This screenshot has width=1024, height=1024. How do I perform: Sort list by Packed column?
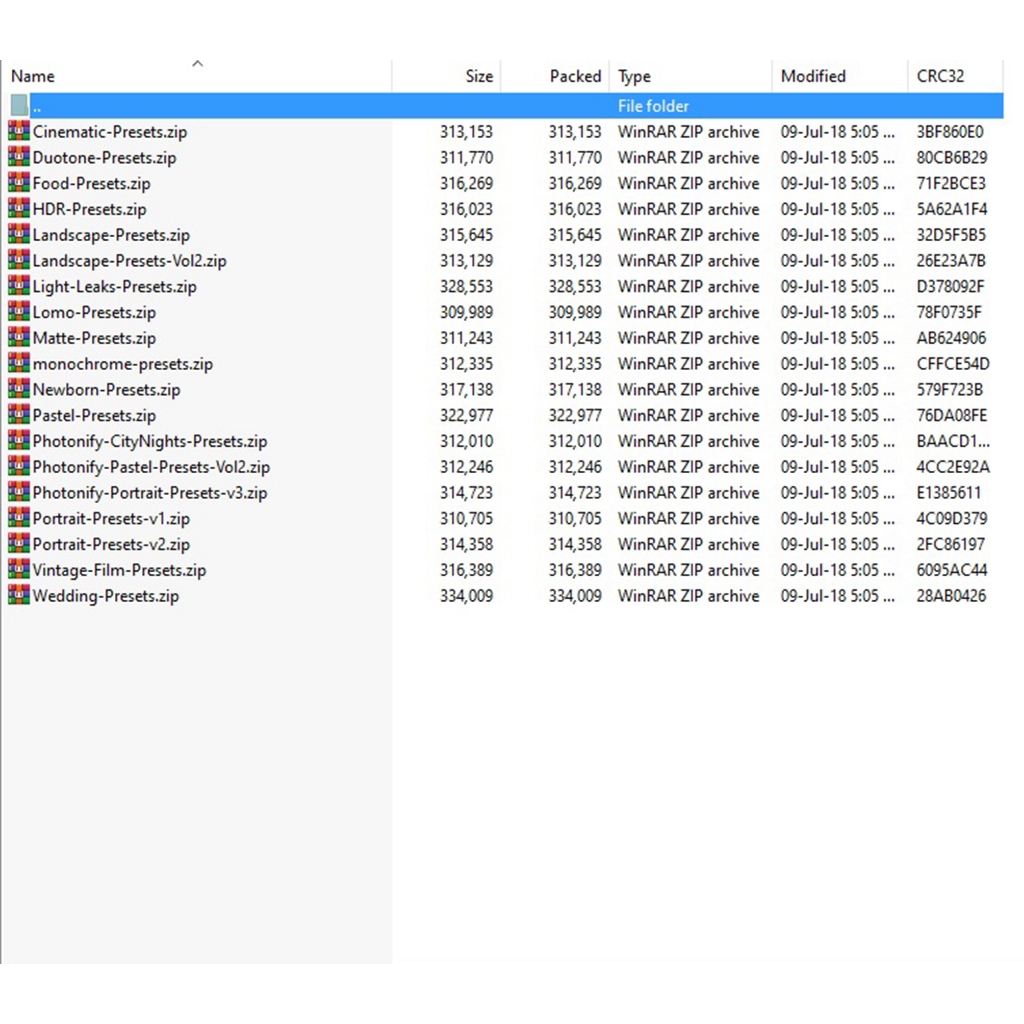point(575,76)
